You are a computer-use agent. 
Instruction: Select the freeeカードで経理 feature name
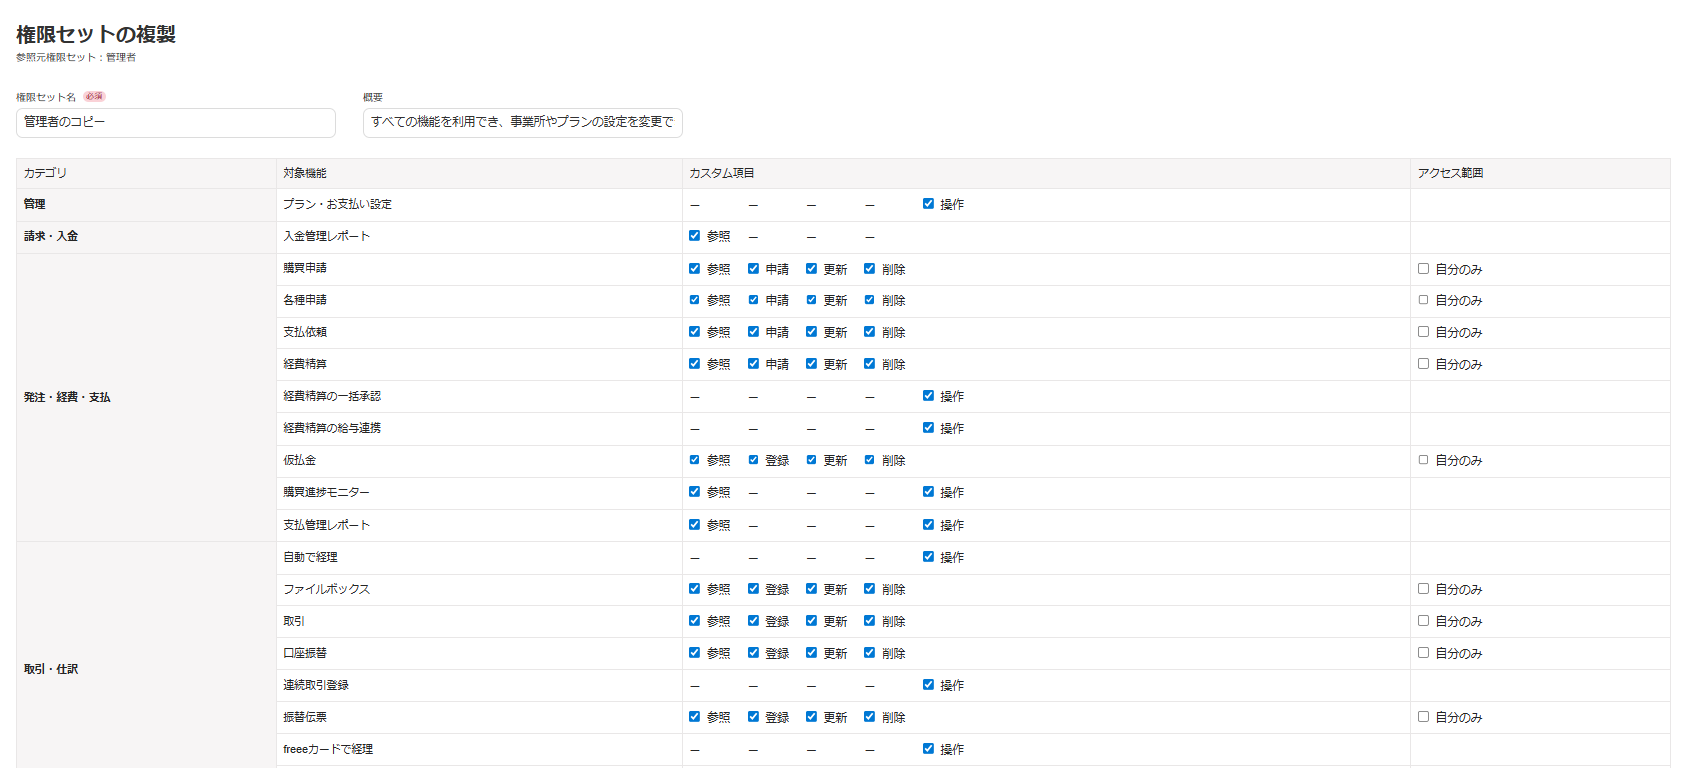(328, 749)
